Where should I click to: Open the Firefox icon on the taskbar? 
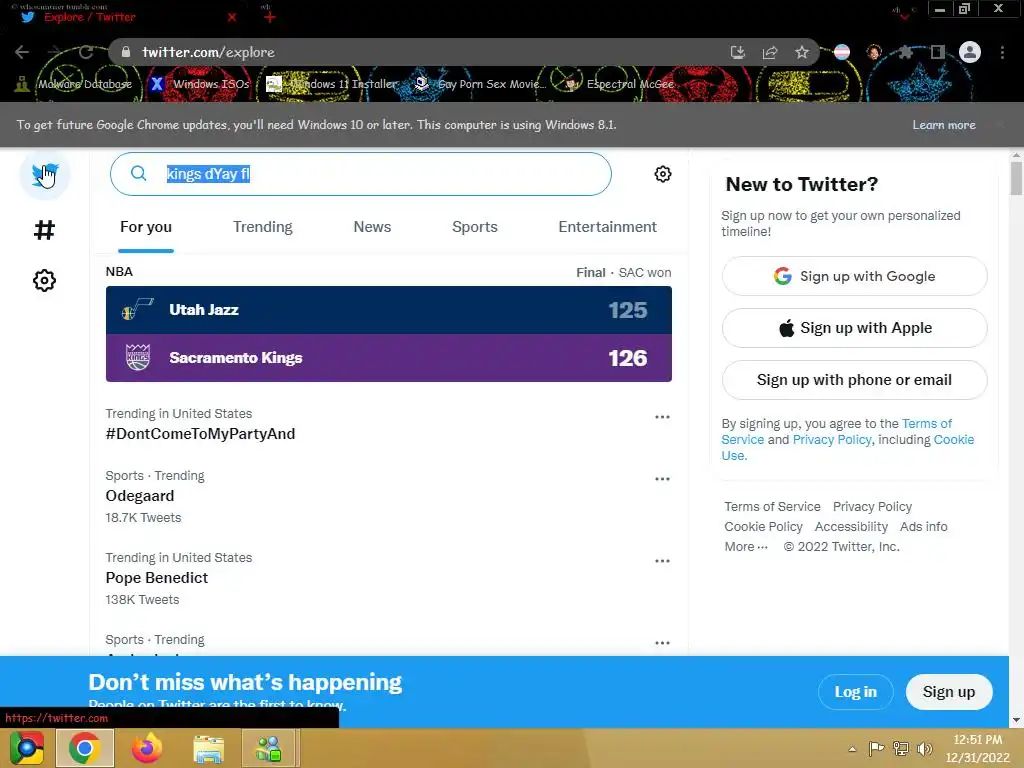147,748
